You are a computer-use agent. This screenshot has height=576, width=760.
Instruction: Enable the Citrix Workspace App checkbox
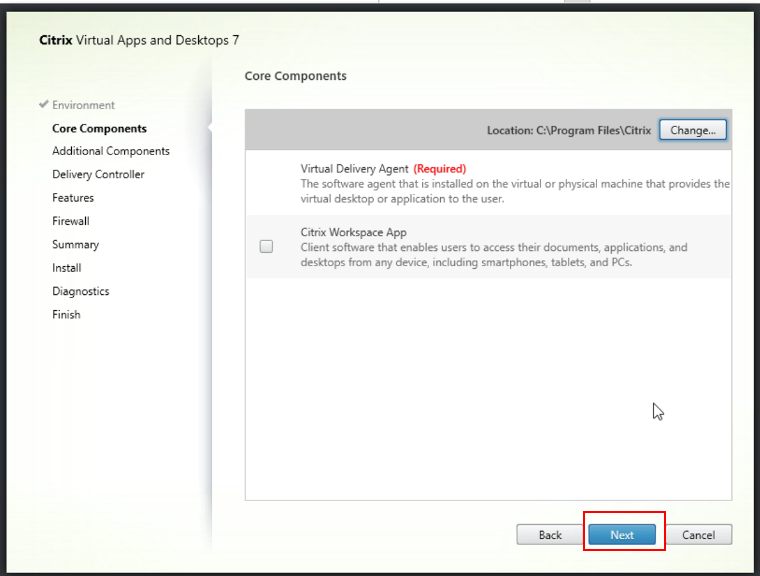[266, 246]
